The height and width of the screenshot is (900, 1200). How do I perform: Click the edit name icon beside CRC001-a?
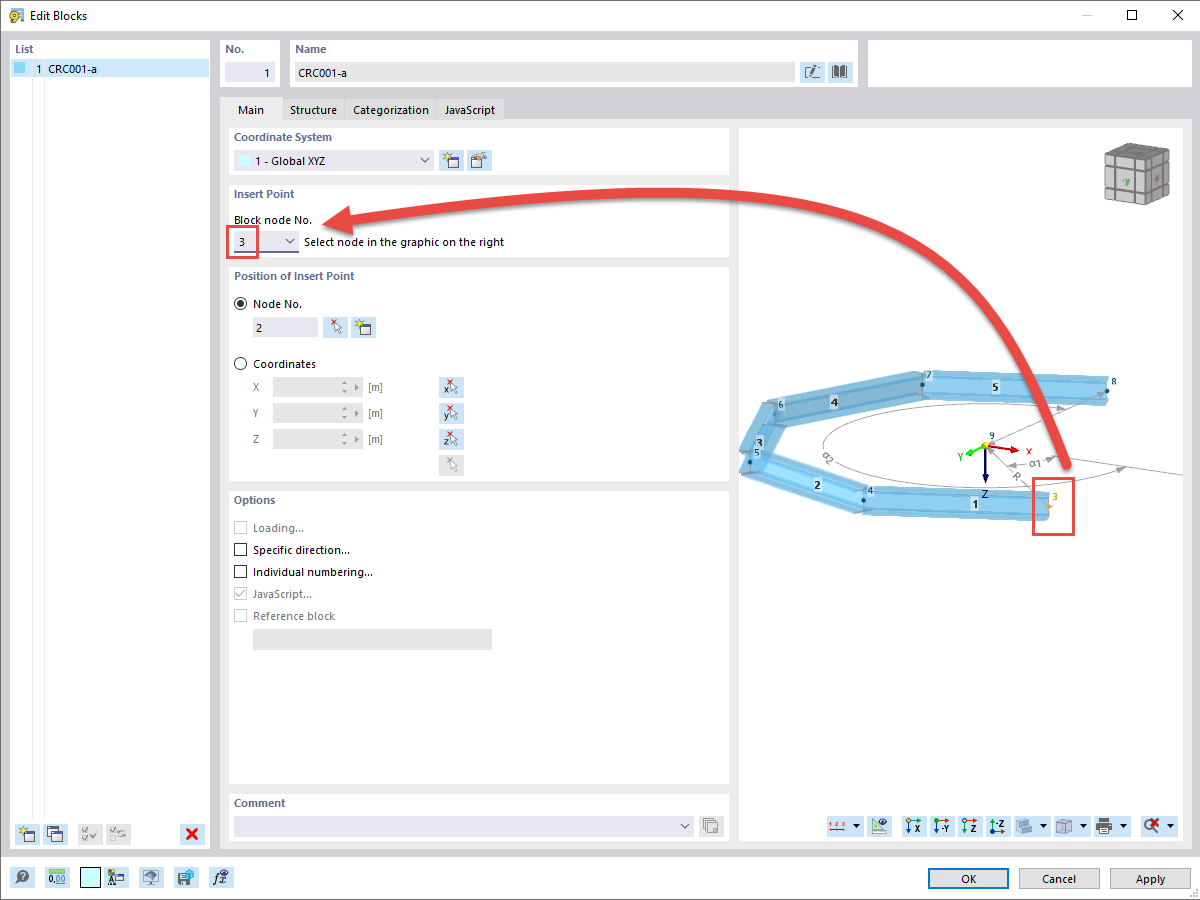click(x=812, y=72)
